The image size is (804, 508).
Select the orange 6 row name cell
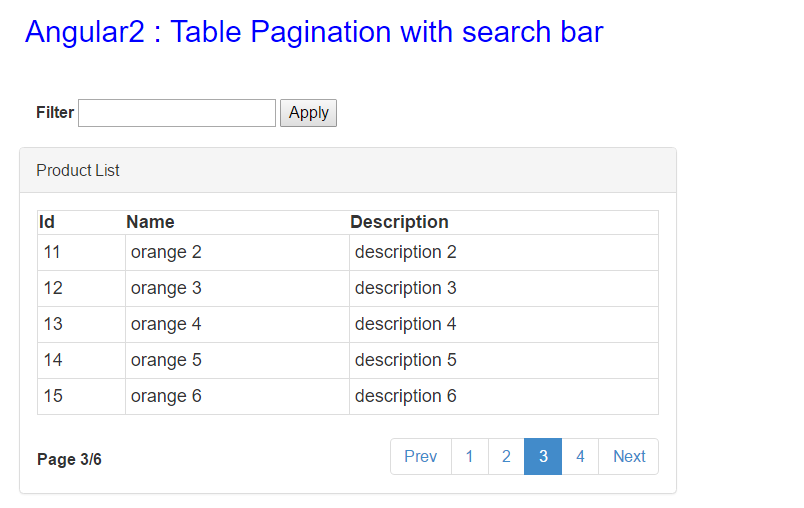pos(237,396)
